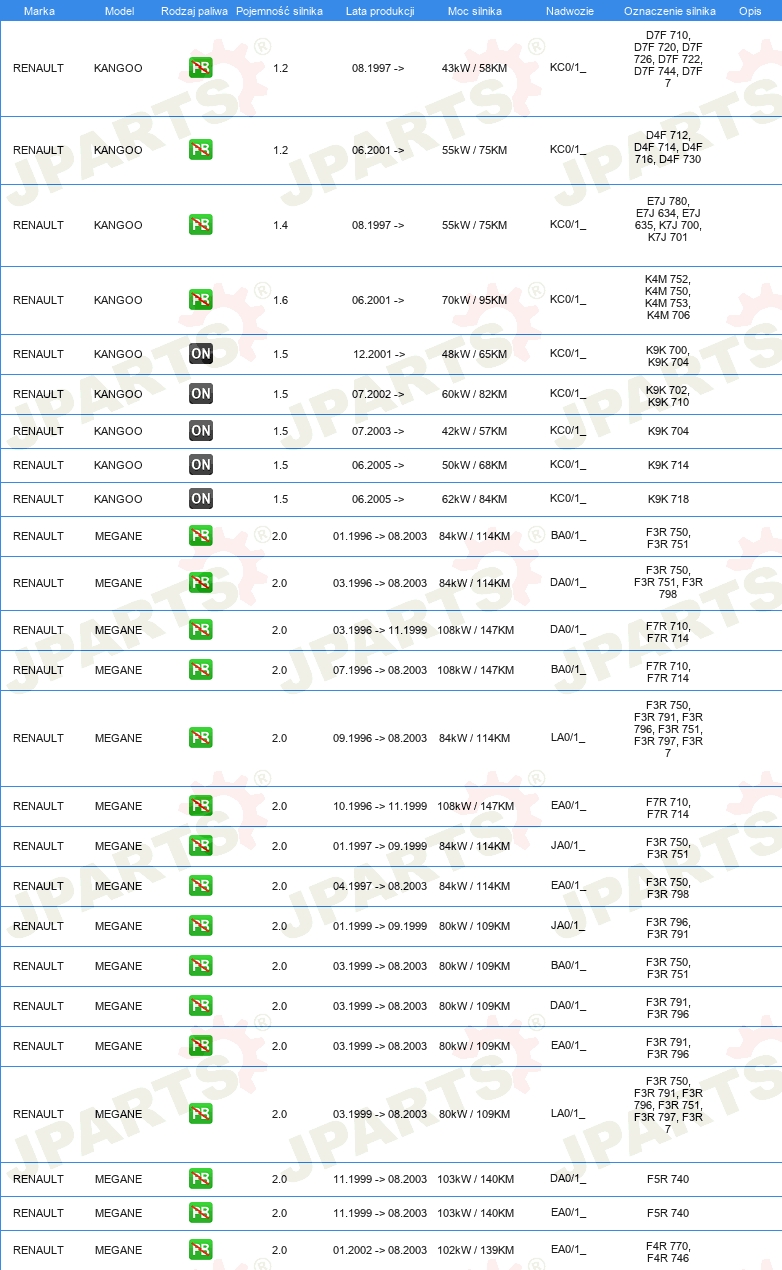Screen dimensions: 782x1270
Task: Click the production years 01.2002 -> 08.2003
Action: (x=380, y=1250)
